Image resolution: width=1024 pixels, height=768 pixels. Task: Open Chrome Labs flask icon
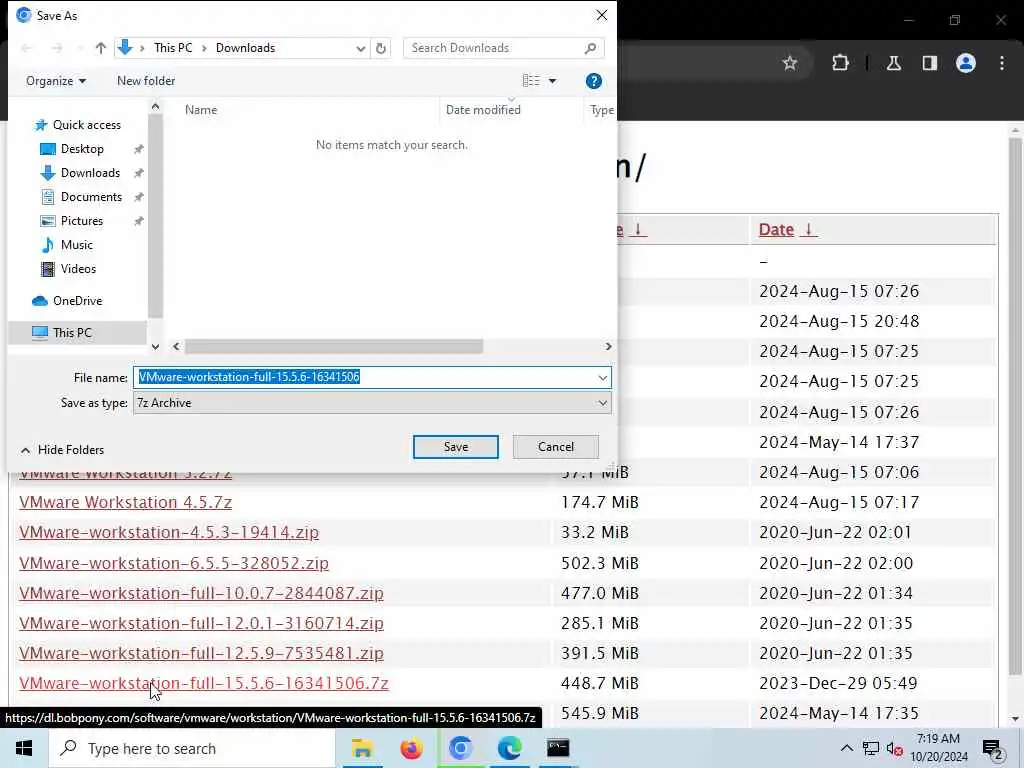coord(893,63)
